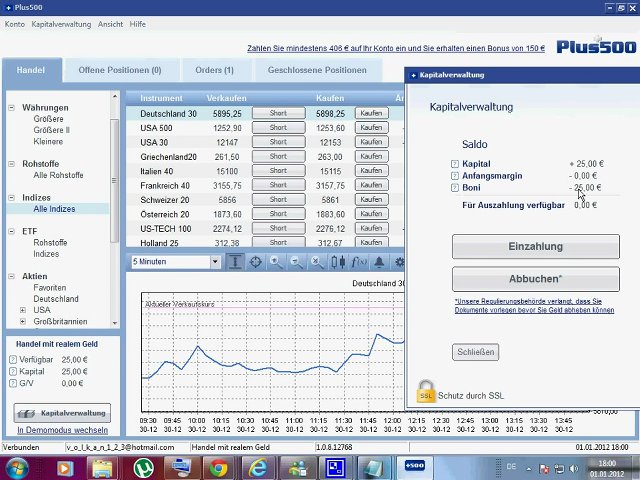
Task: Expand the USA stocks node
Action: point(23,310)
